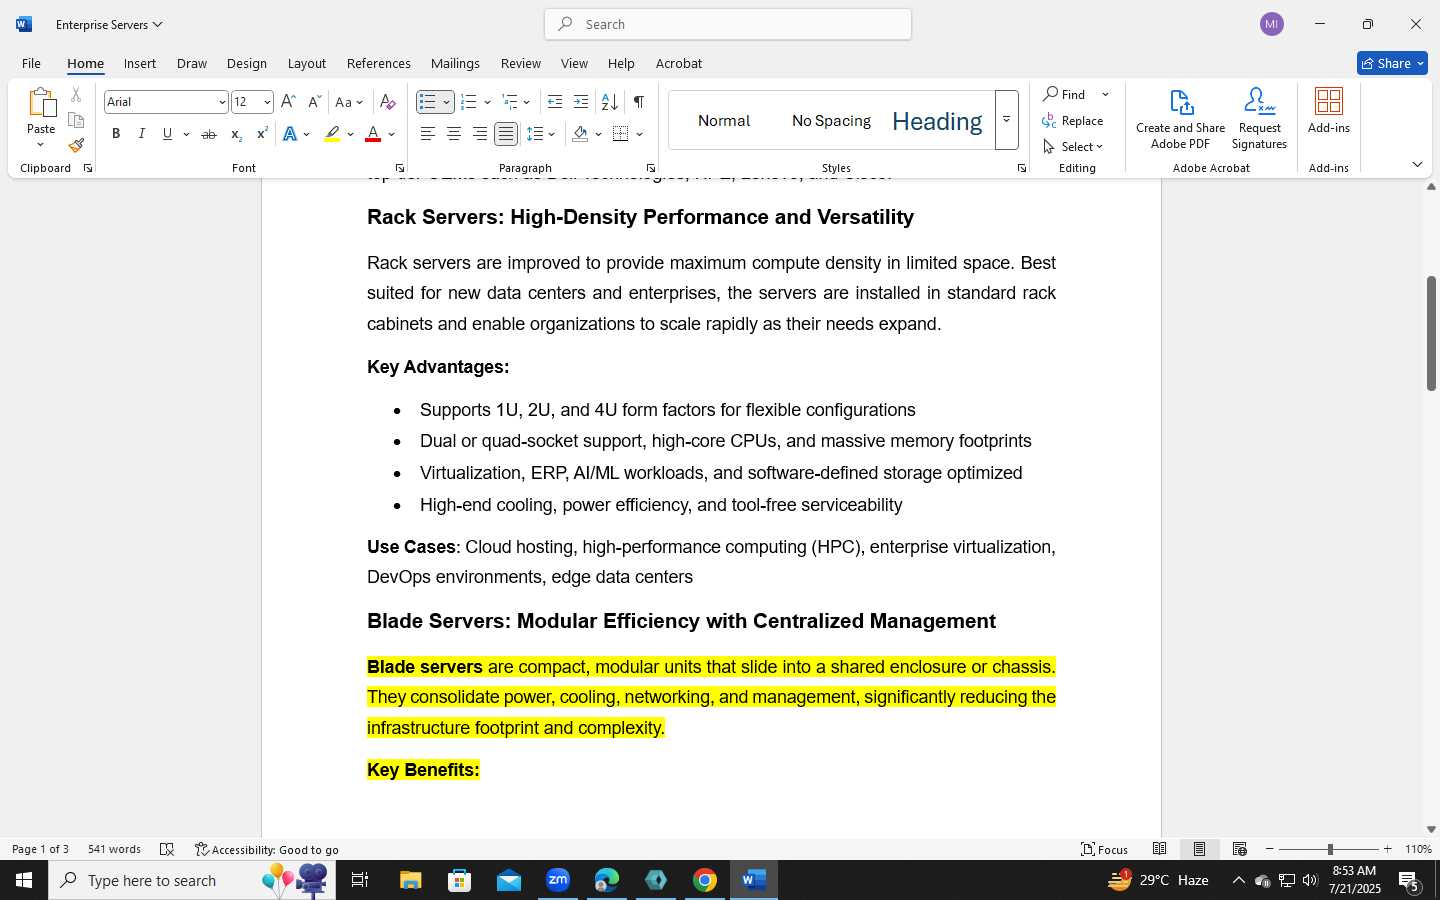Shrink font size with smaller A icon

coord(314,102)
